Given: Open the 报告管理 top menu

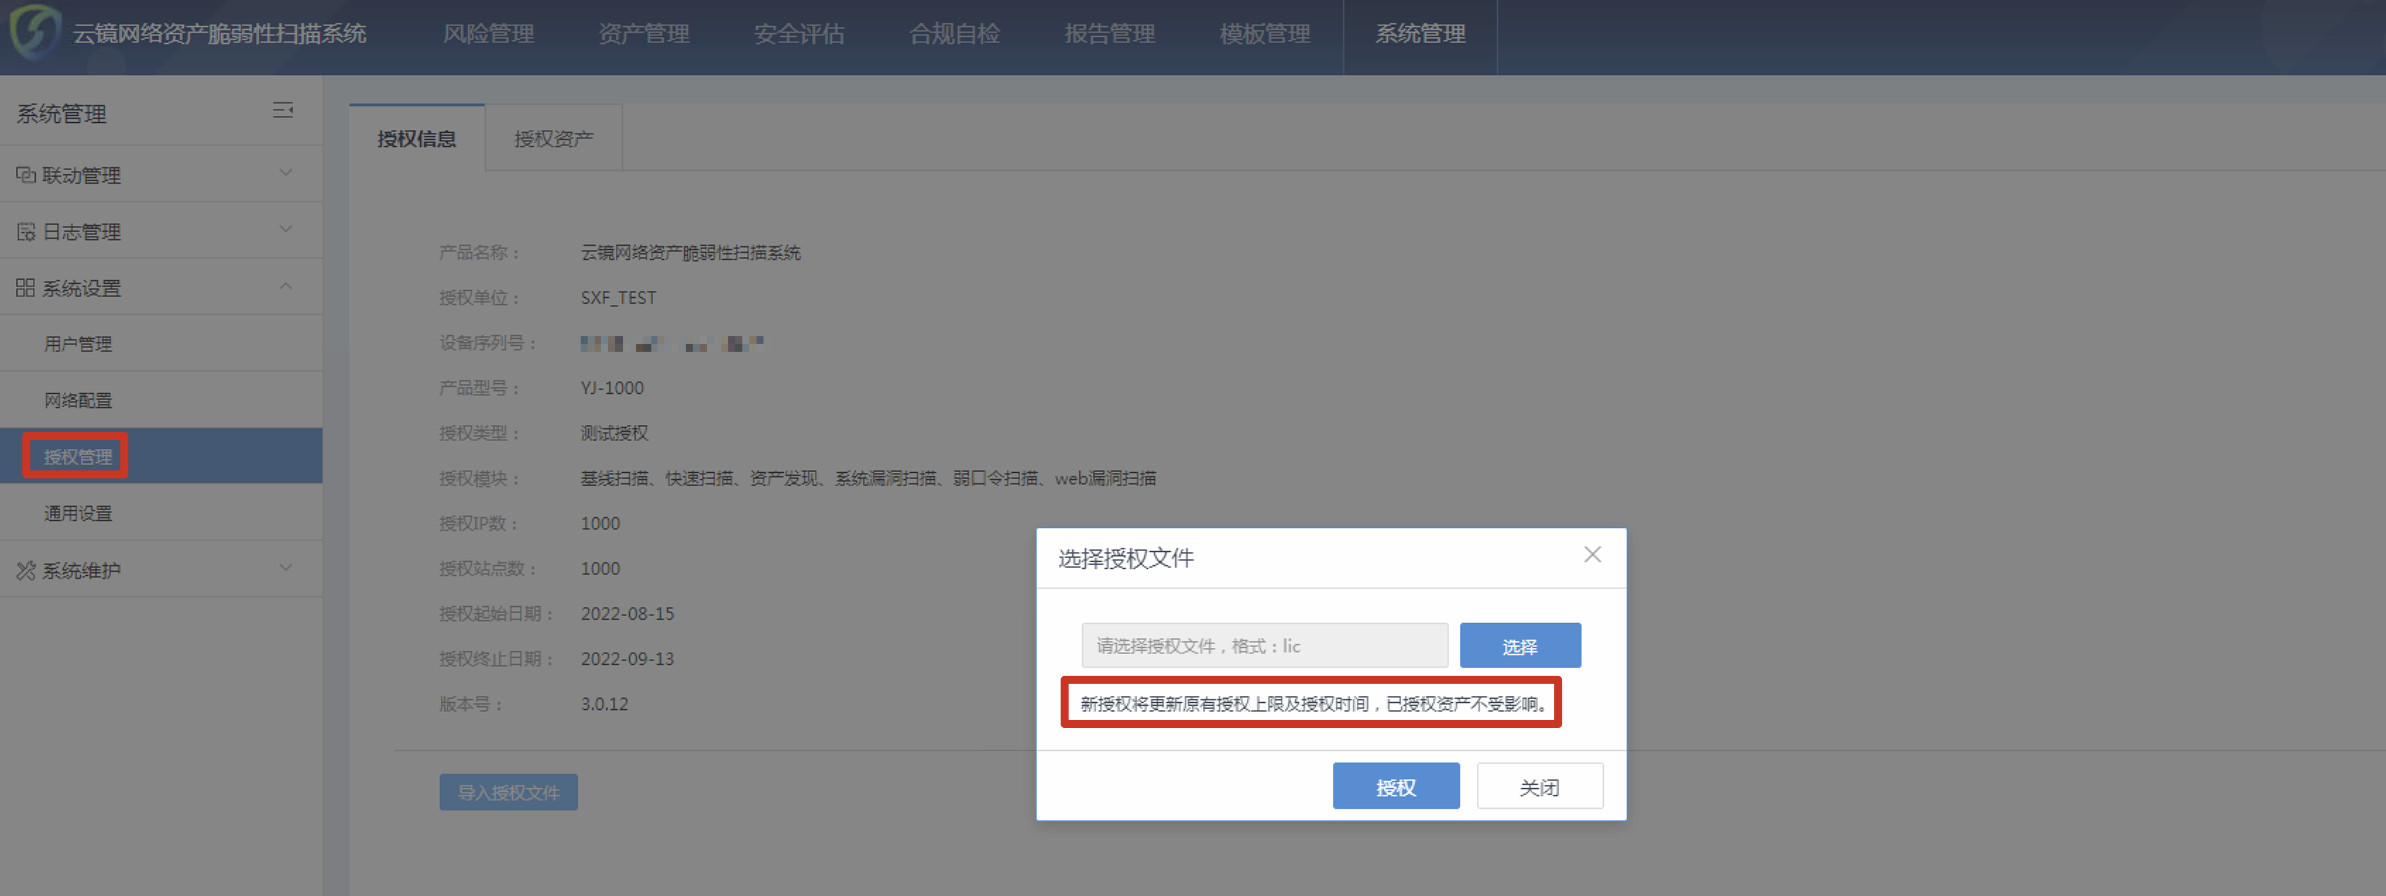Looking at the screenshot, I should pyautogui.click(x=1110, y=34).
